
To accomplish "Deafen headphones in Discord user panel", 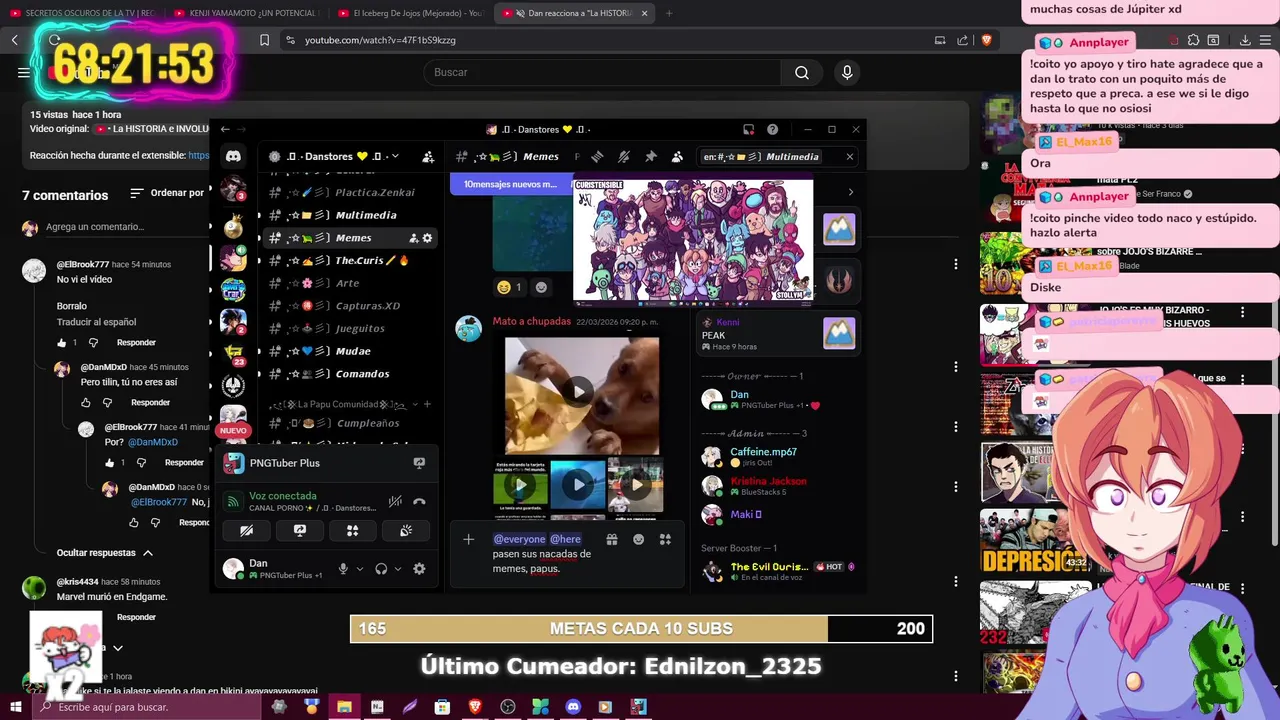I will pos(381,569).
